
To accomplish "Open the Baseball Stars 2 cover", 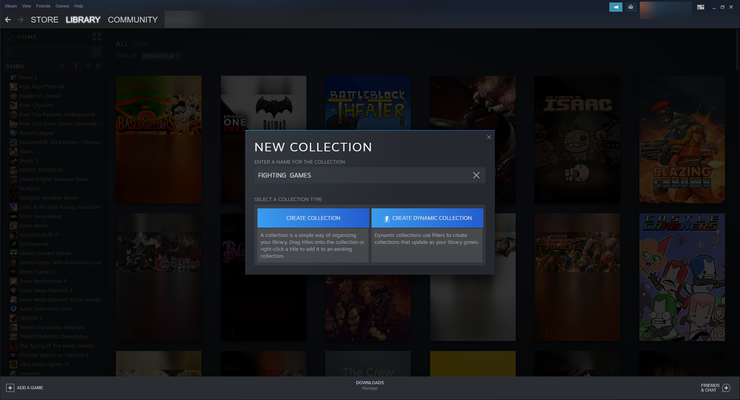I will tap(159, 140).
